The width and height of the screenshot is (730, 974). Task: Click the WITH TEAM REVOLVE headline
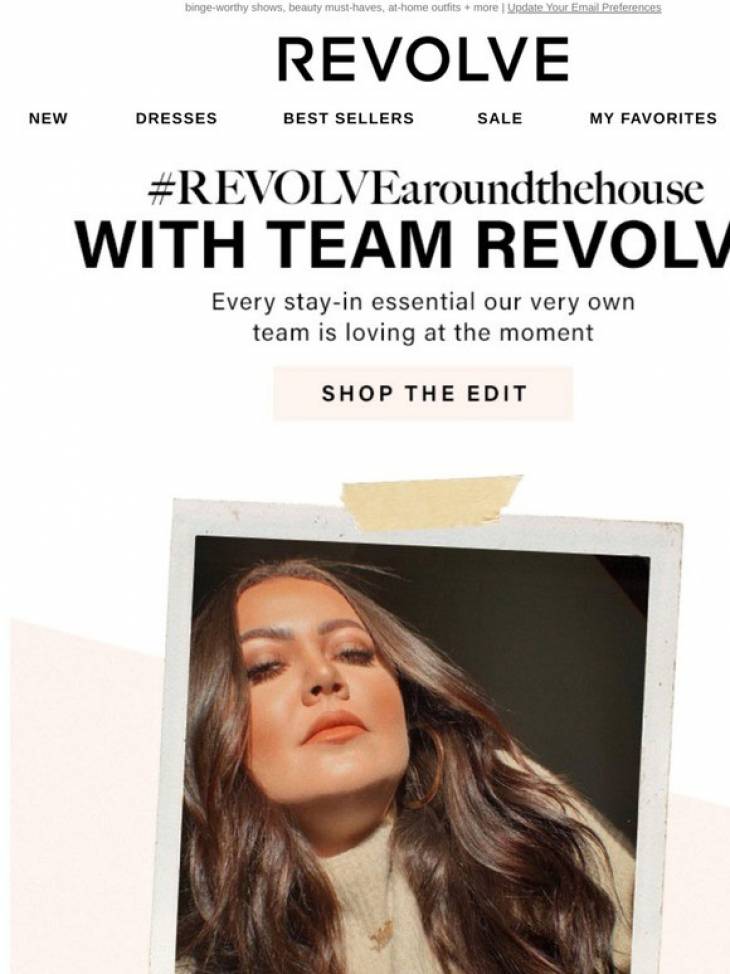click(x=403, y=245)
